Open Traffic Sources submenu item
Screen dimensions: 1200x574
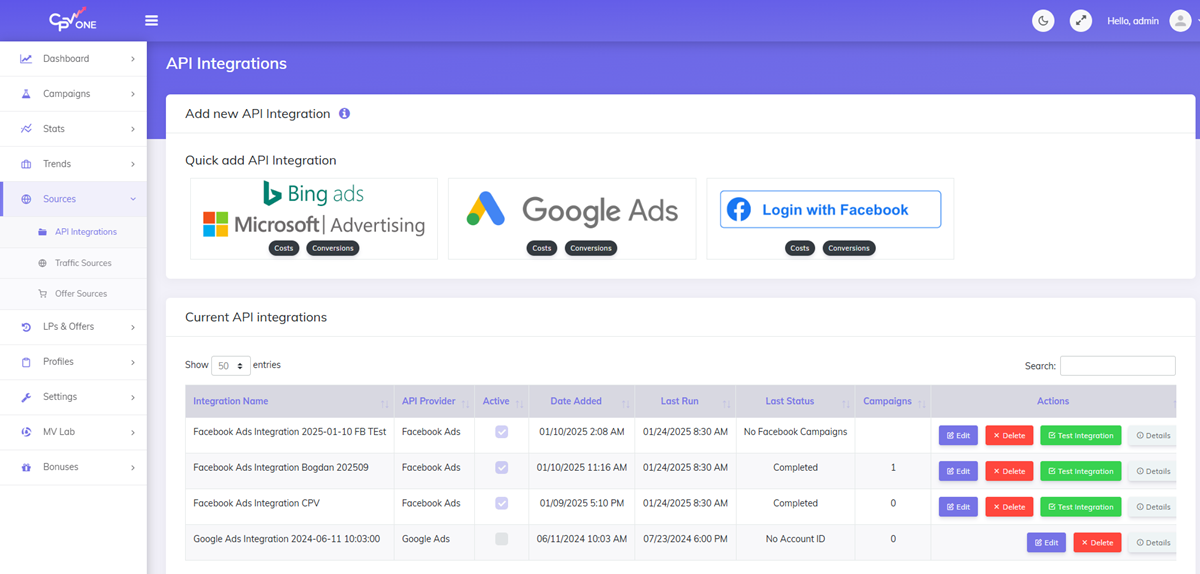(x=74, y=263)
